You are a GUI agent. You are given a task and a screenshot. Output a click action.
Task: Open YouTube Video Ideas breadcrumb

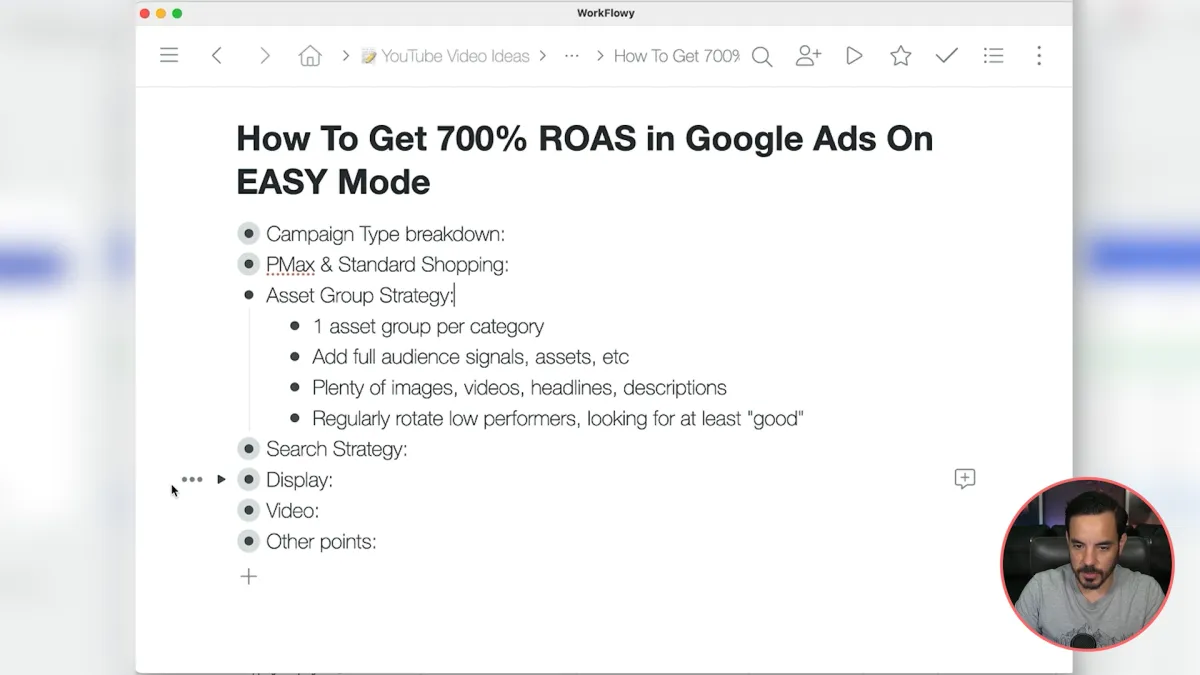[x=445, y=56]
